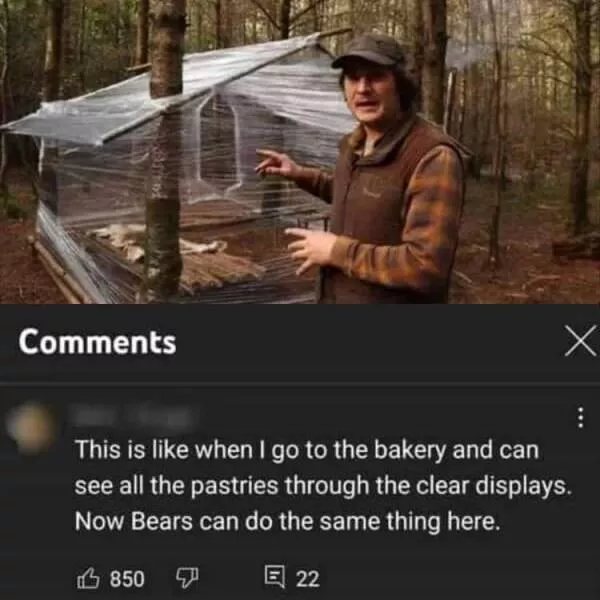
Task: View the 22 replies count
Action: click(307, 578)
